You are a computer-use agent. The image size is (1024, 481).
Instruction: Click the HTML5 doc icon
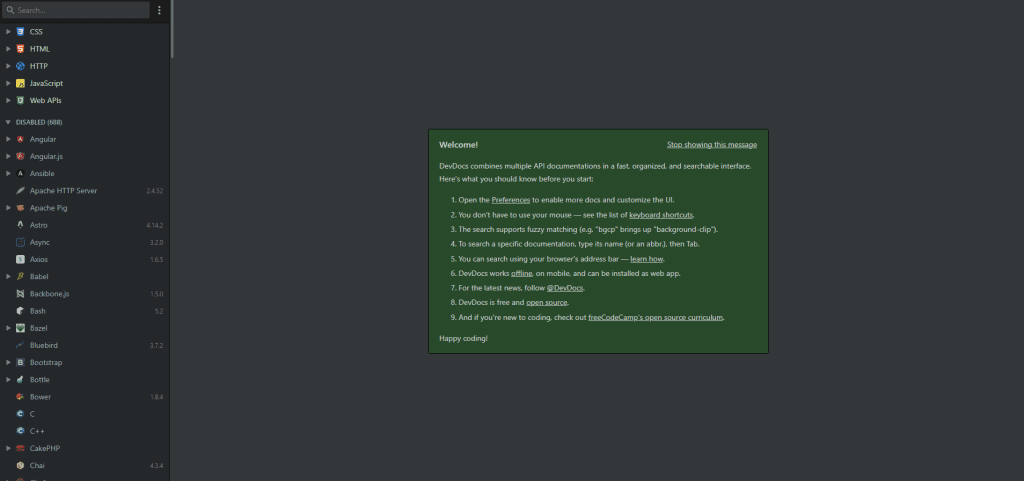click(x=20, y=49)
